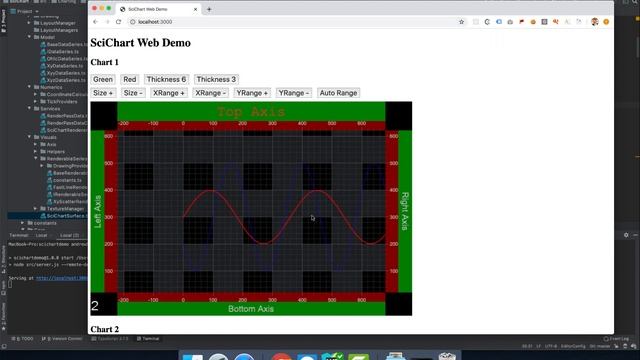Click the XRange + button

(169, 93)
